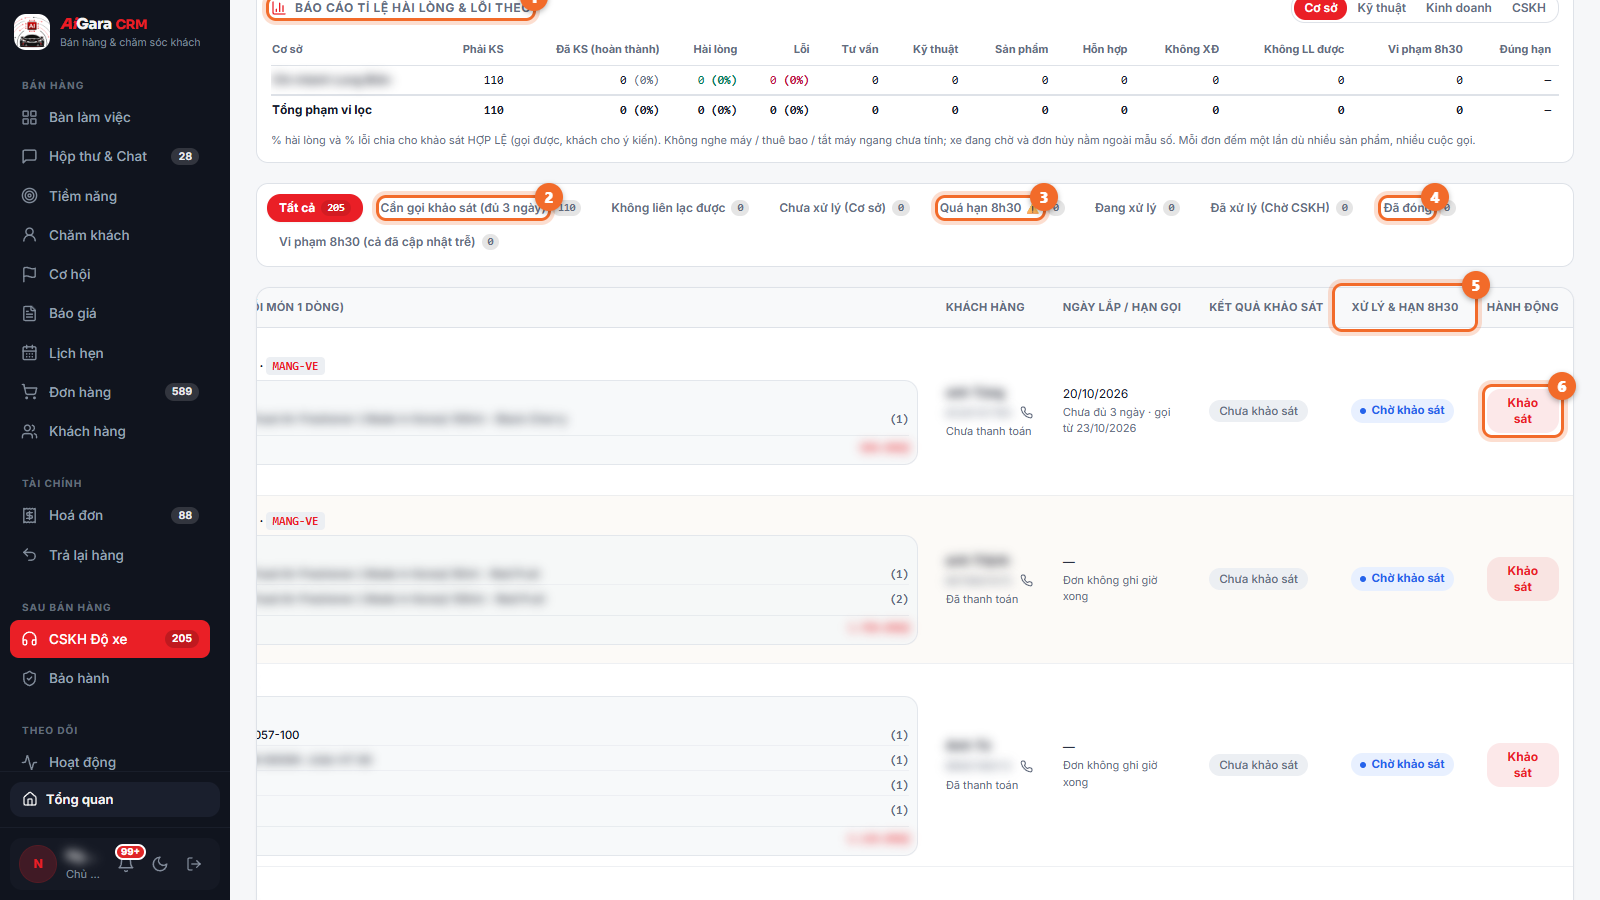Viewport: 1600px width, 900px height.
Task: Open Lịch hẹn calendar page
Action: (x=110, y=353)
